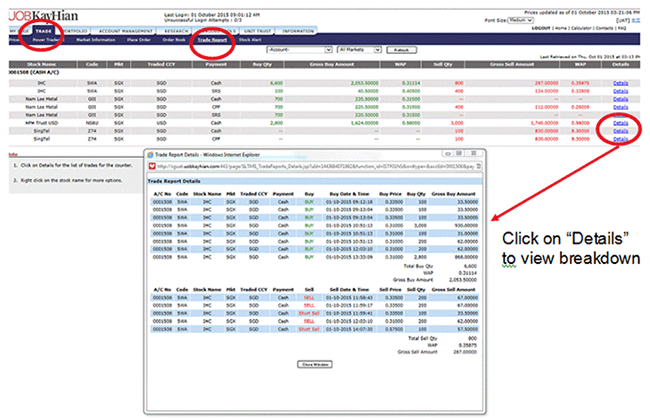Click the Internet Explorer icon in popup title
The height and width of the screenshot is (419, 650).
point(150,155)
